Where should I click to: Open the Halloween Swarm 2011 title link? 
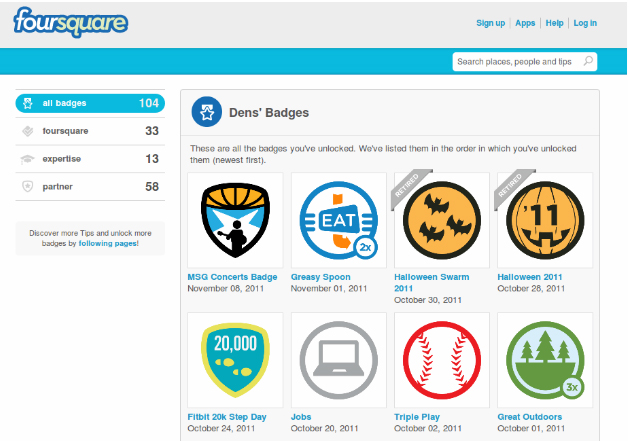coord(432,282)
